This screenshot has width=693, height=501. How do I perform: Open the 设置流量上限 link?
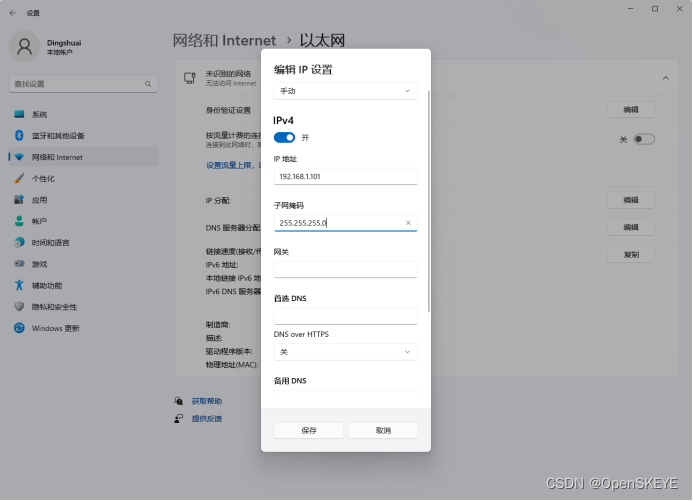233,165
